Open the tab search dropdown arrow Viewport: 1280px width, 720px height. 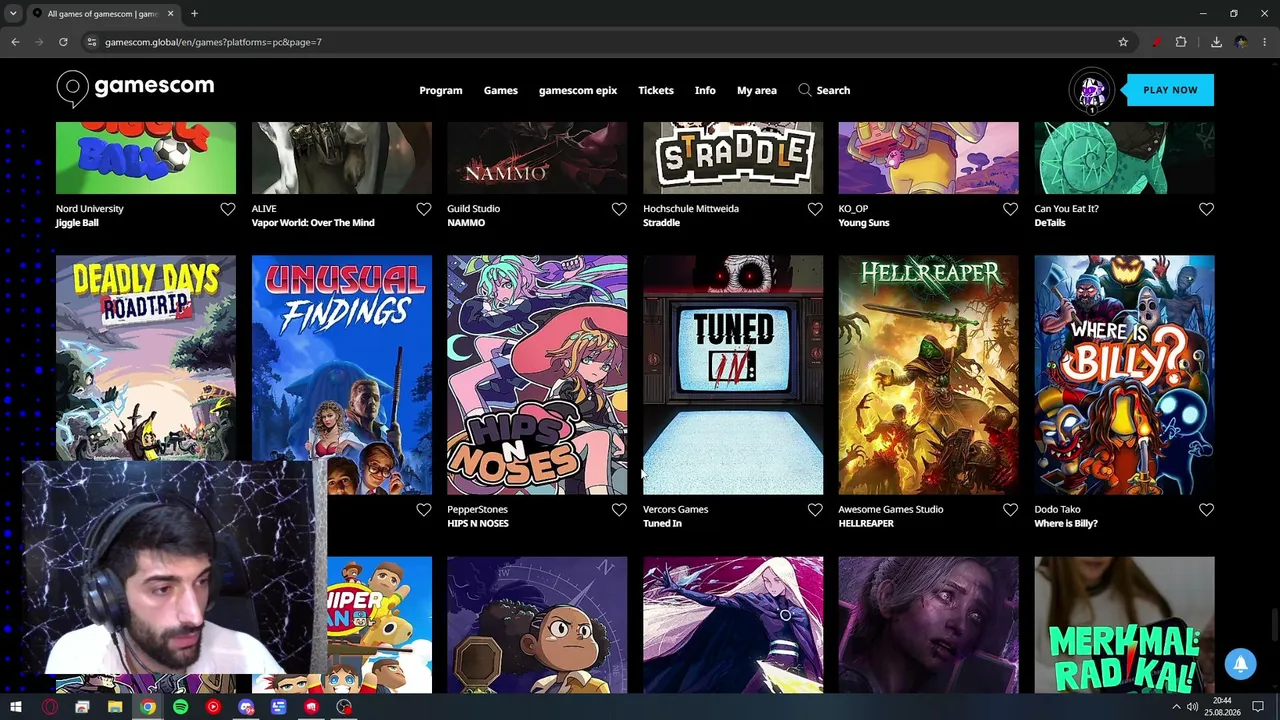pos(13,14)
